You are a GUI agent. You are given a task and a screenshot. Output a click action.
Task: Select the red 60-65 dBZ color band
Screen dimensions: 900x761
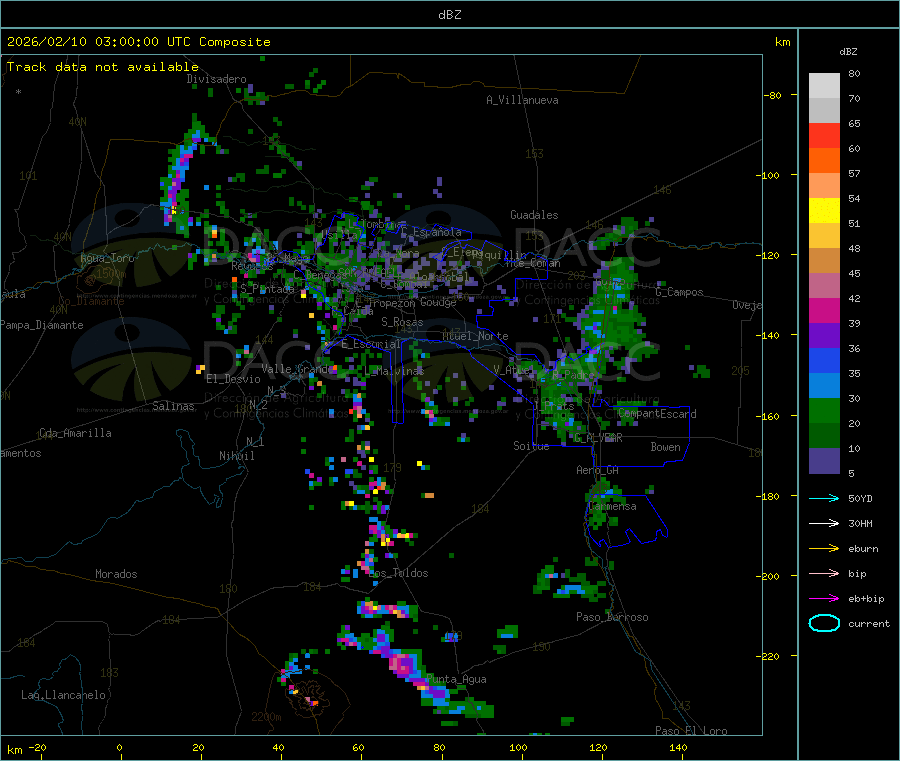coord(824,135)
